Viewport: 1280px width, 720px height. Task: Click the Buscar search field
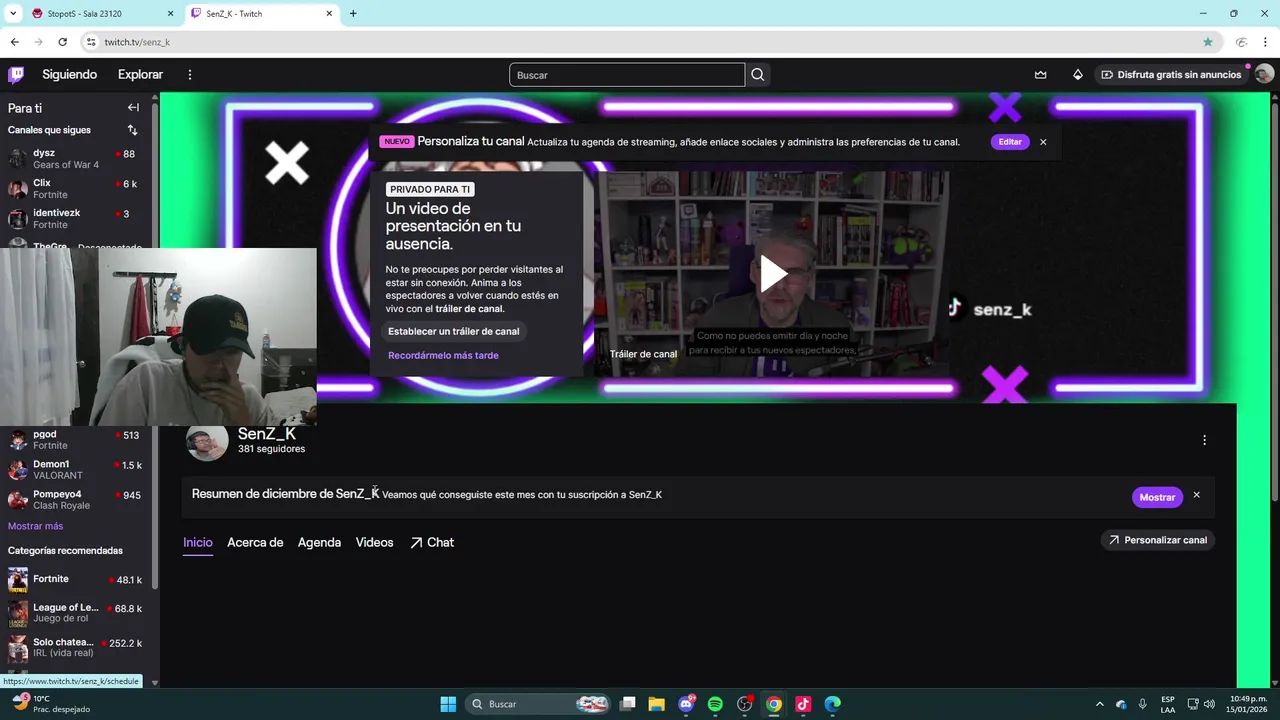[x=627, y=75]
